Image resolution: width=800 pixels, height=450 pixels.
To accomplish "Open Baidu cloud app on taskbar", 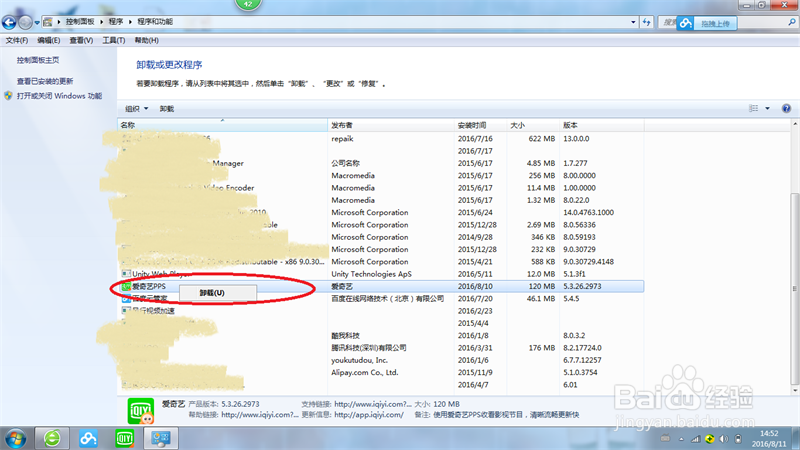I will 88,438.
